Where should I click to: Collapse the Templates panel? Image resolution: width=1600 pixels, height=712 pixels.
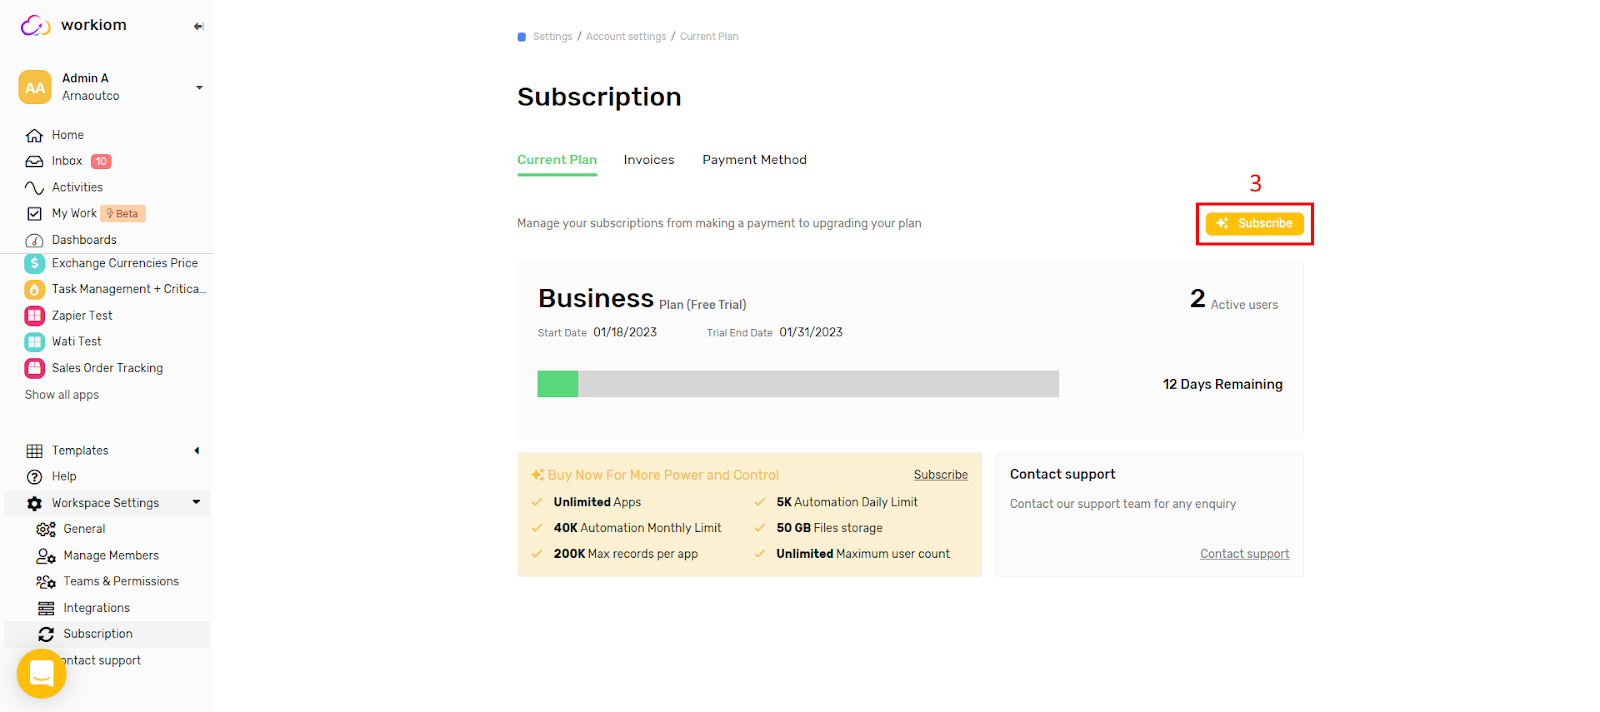point(196,450)
